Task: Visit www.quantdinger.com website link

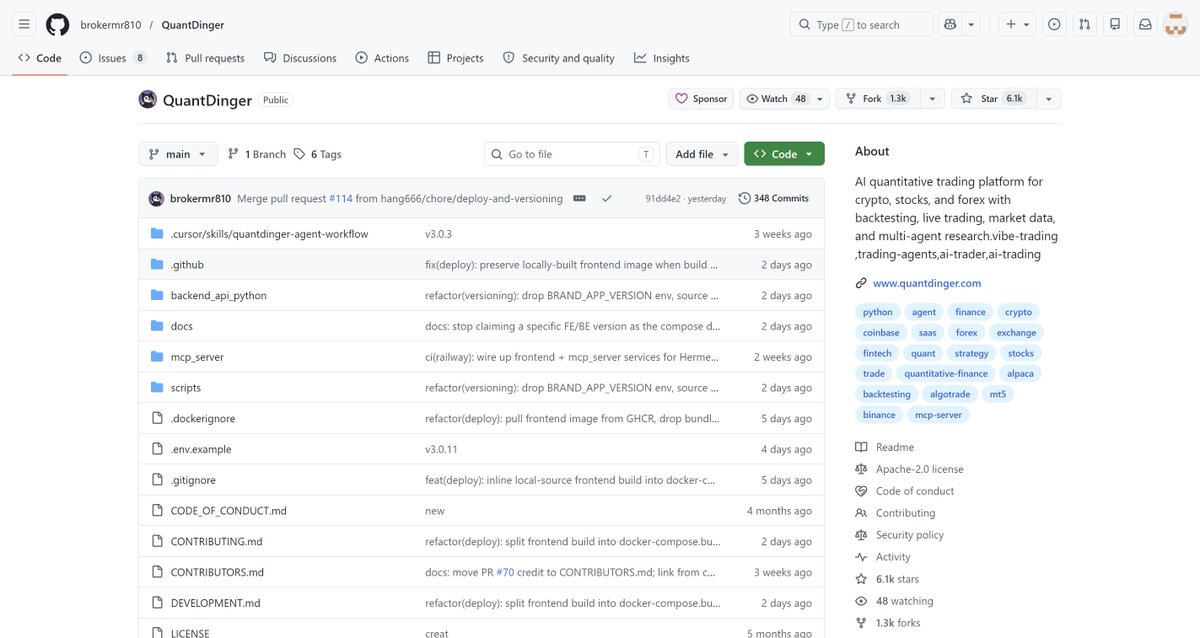Action: [927, 283]
